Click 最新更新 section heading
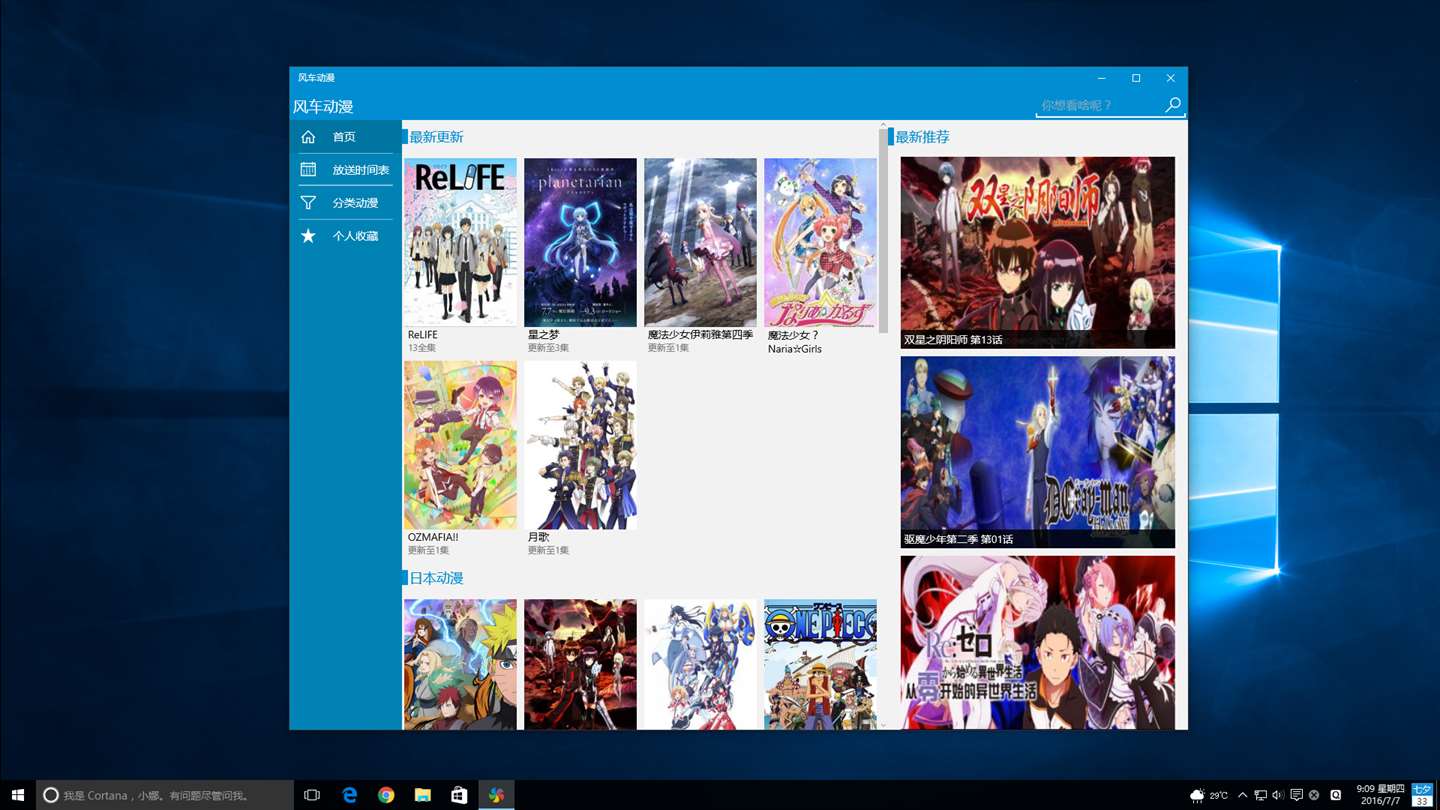The image size is (1440, 810). [436, 137]
